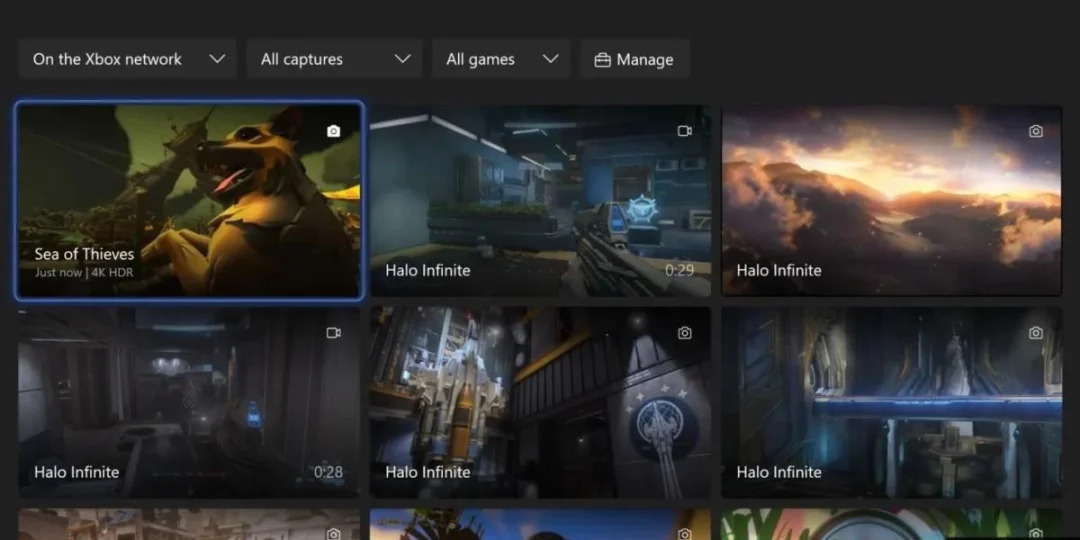
Task: Click the camera icon on Sea of Thieves capture
Action: (x=334, y=131)
